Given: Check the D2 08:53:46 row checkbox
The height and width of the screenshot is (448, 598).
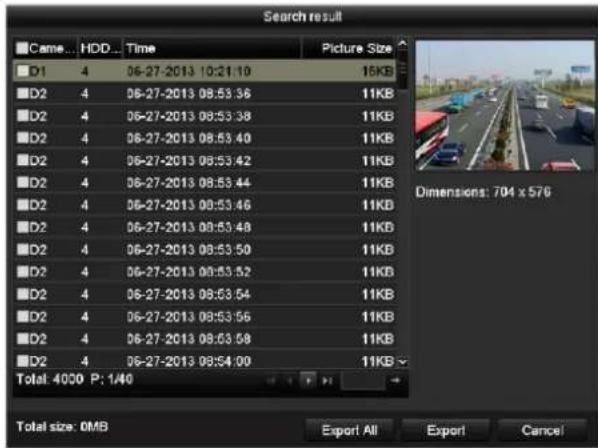Looking at the screenshot, I should [23, 205].
